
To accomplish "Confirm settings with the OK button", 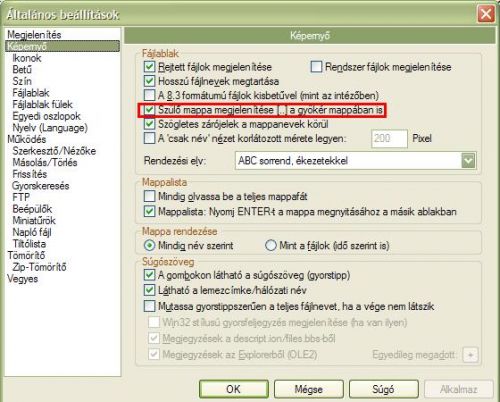I will point(234,389).
